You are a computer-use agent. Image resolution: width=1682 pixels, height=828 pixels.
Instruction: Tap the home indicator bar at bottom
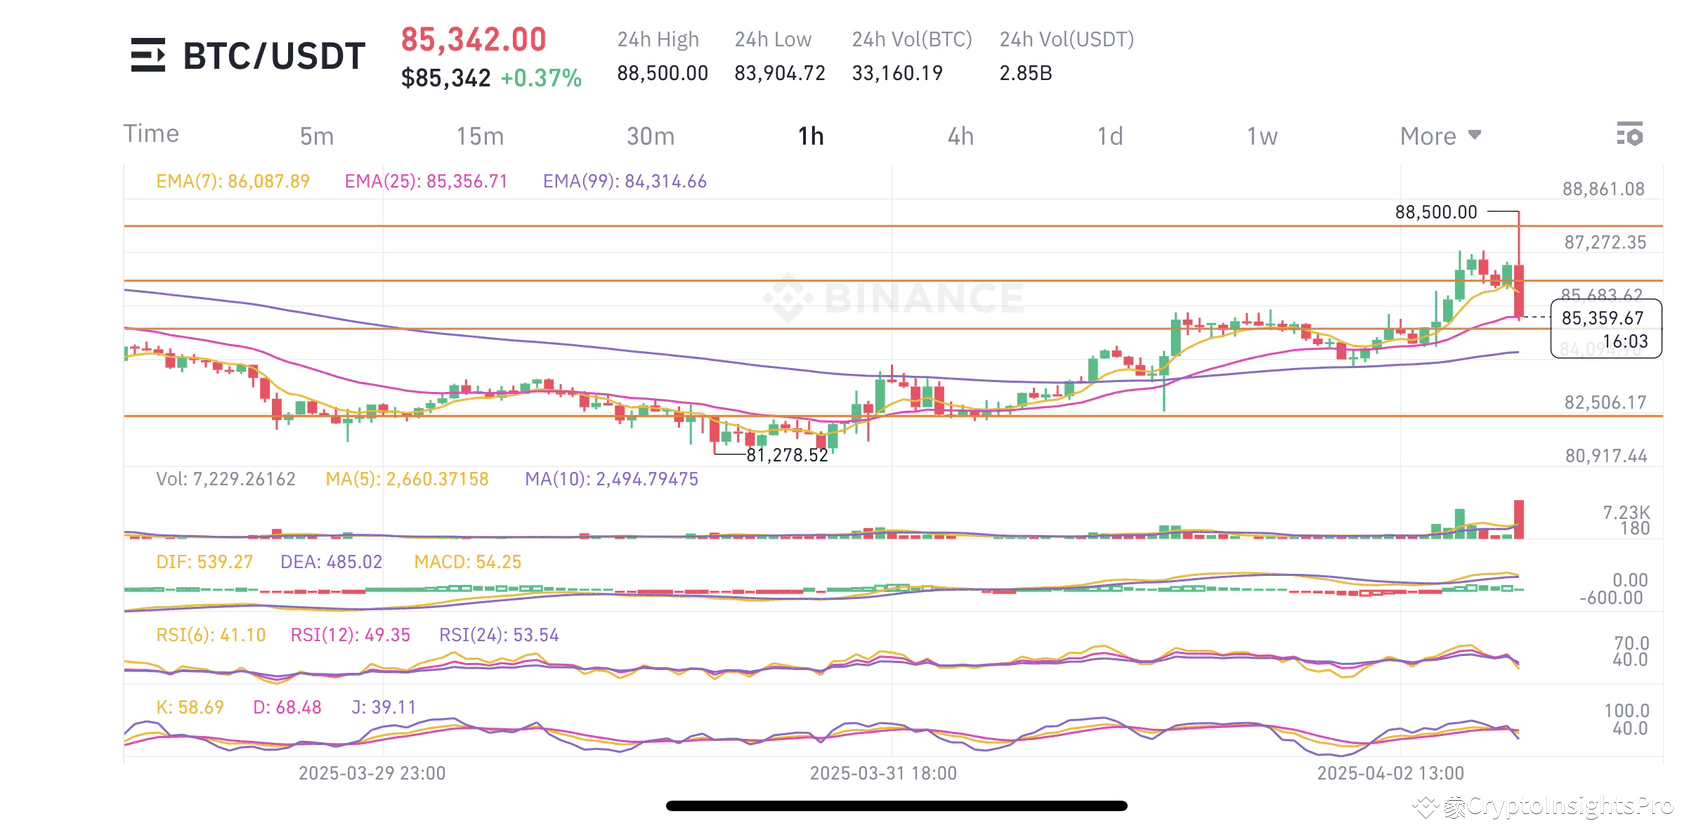[897, 805]
